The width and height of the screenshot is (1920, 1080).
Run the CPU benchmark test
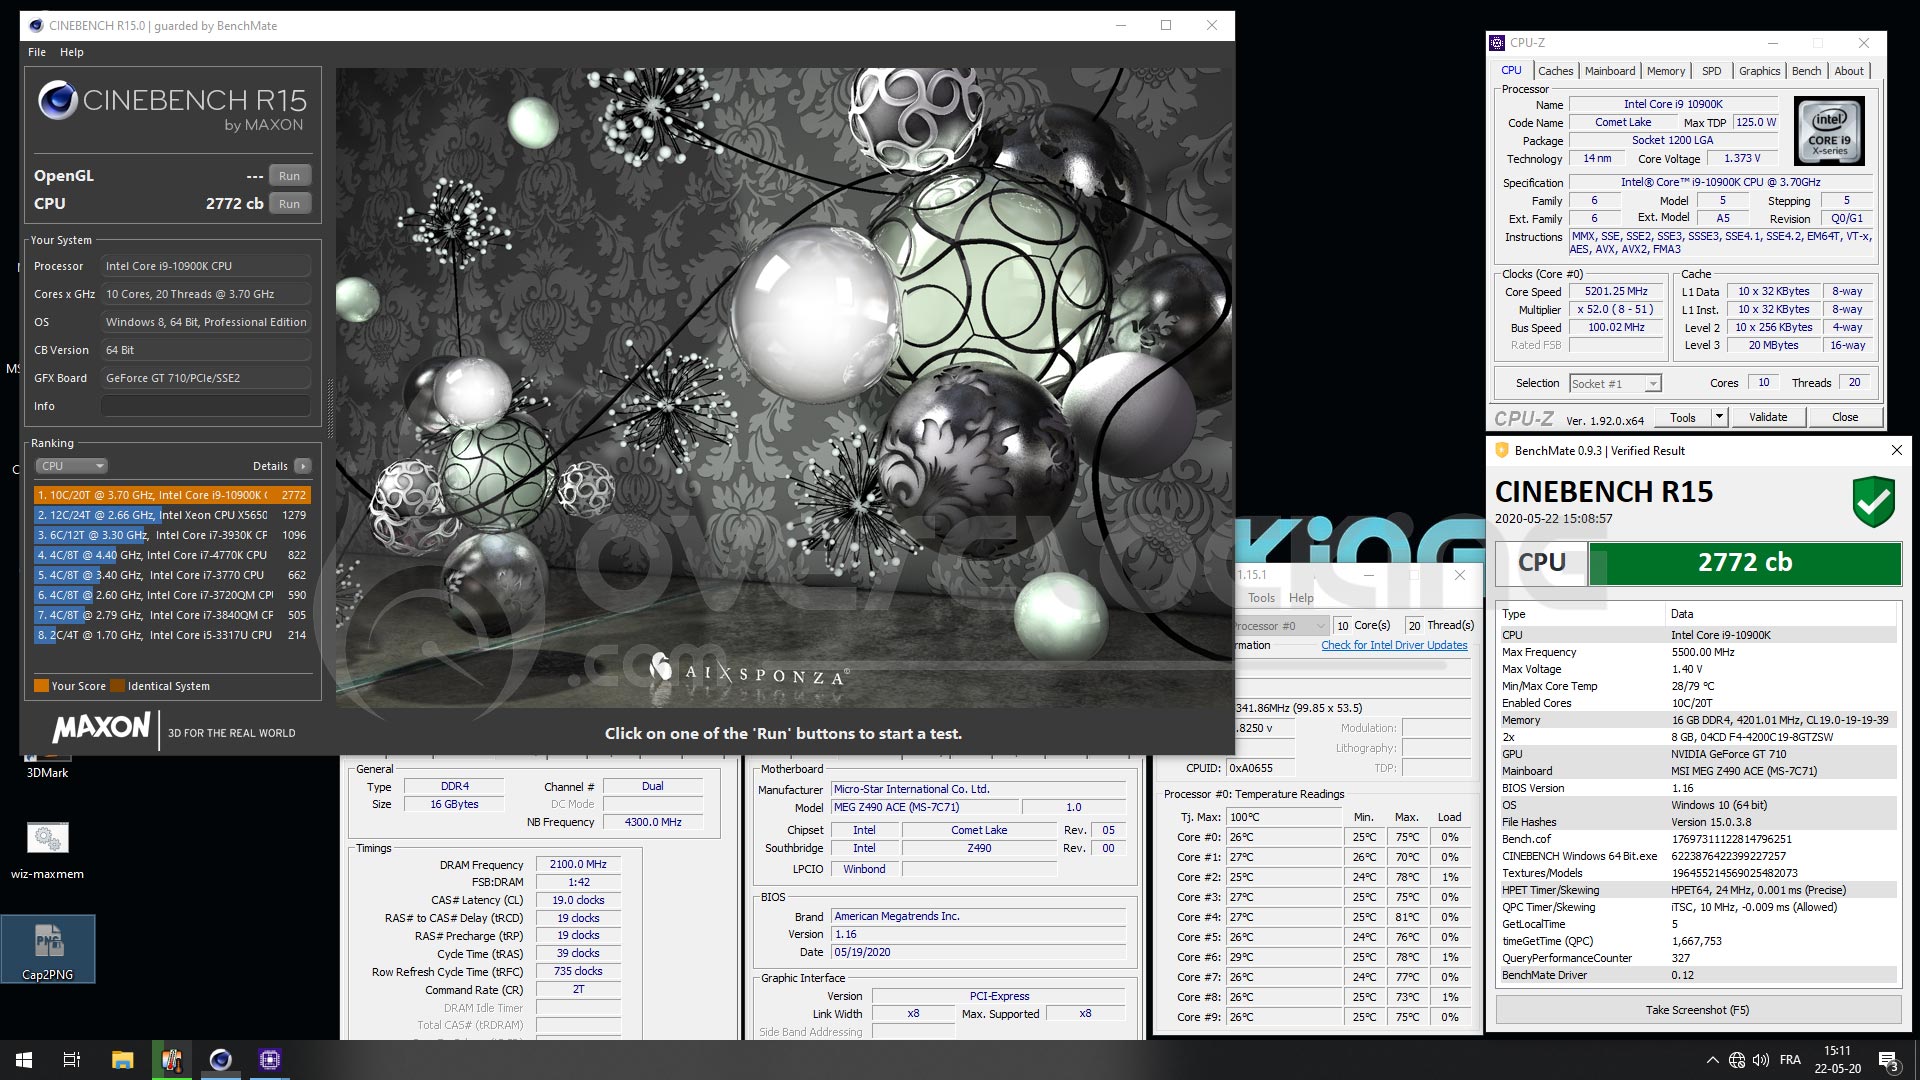click(x=289, y=204)
